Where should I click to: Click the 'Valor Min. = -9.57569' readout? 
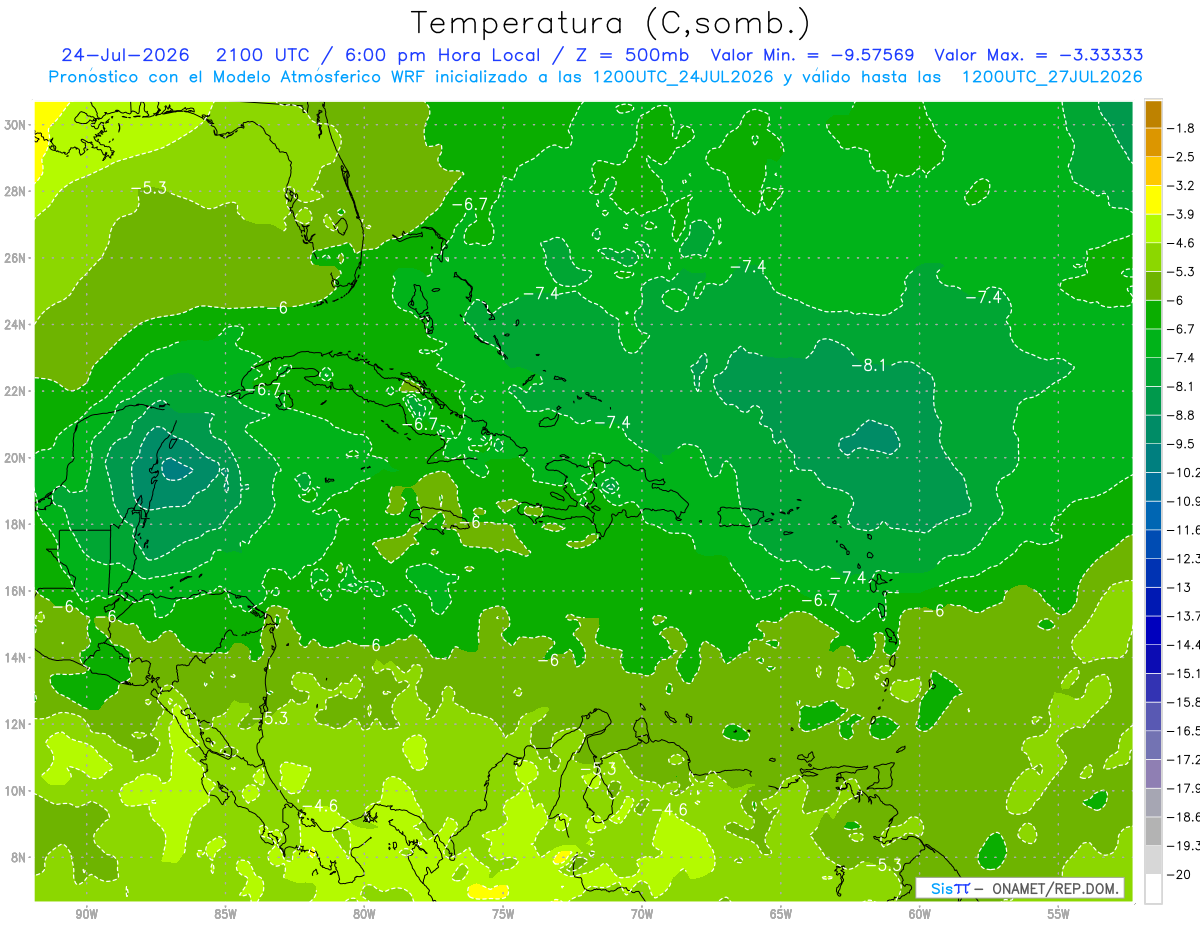pyautogui.click(x=812, y=55)
